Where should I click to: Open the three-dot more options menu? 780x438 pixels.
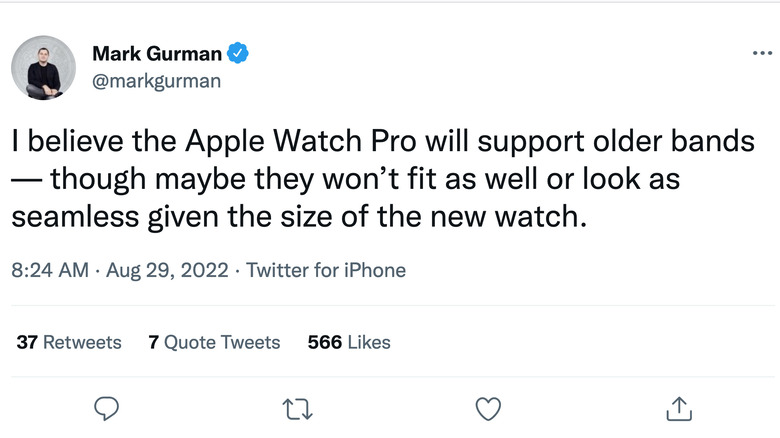pos(762,52)
